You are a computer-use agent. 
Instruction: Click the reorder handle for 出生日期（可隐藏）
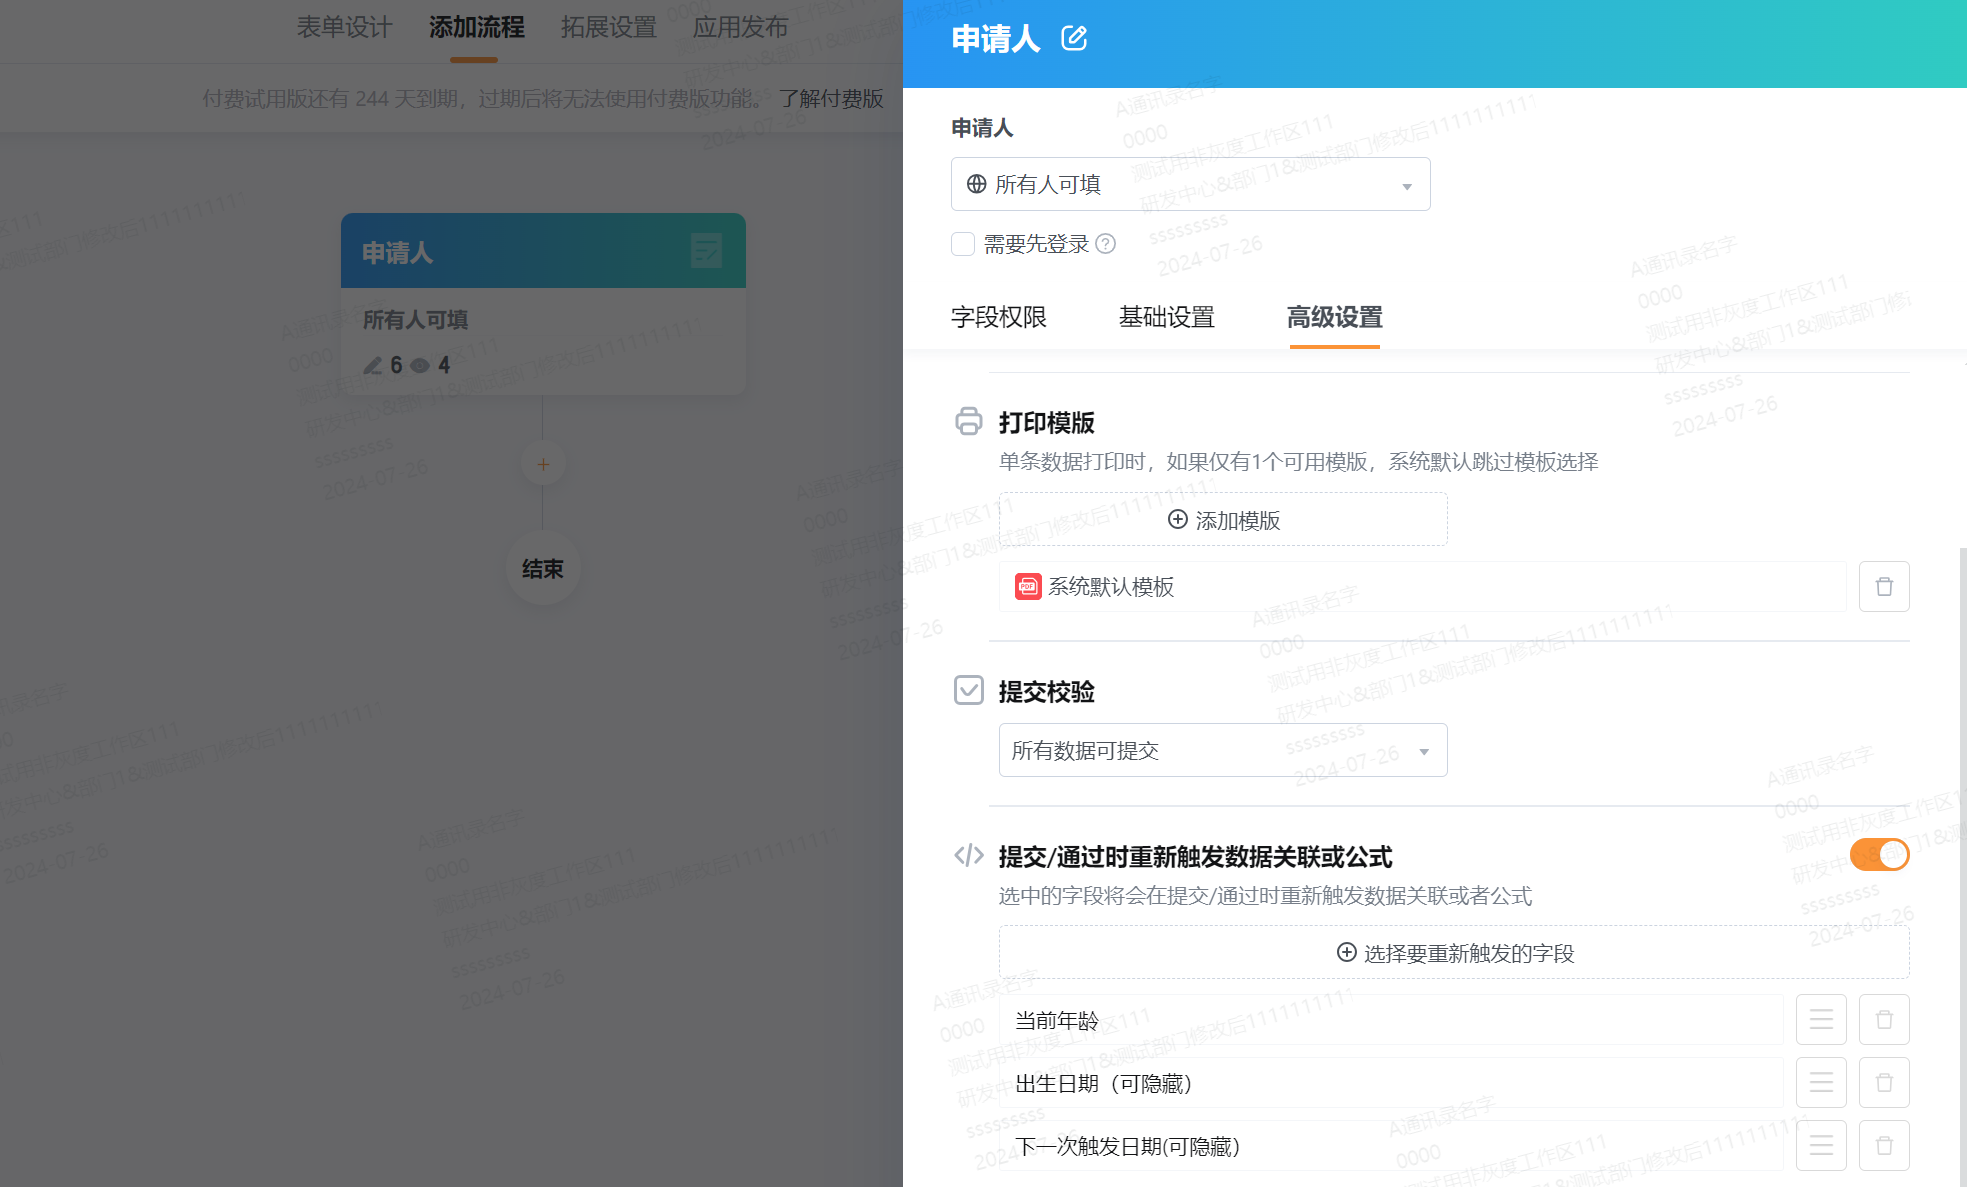(x=1821, y=1083)
